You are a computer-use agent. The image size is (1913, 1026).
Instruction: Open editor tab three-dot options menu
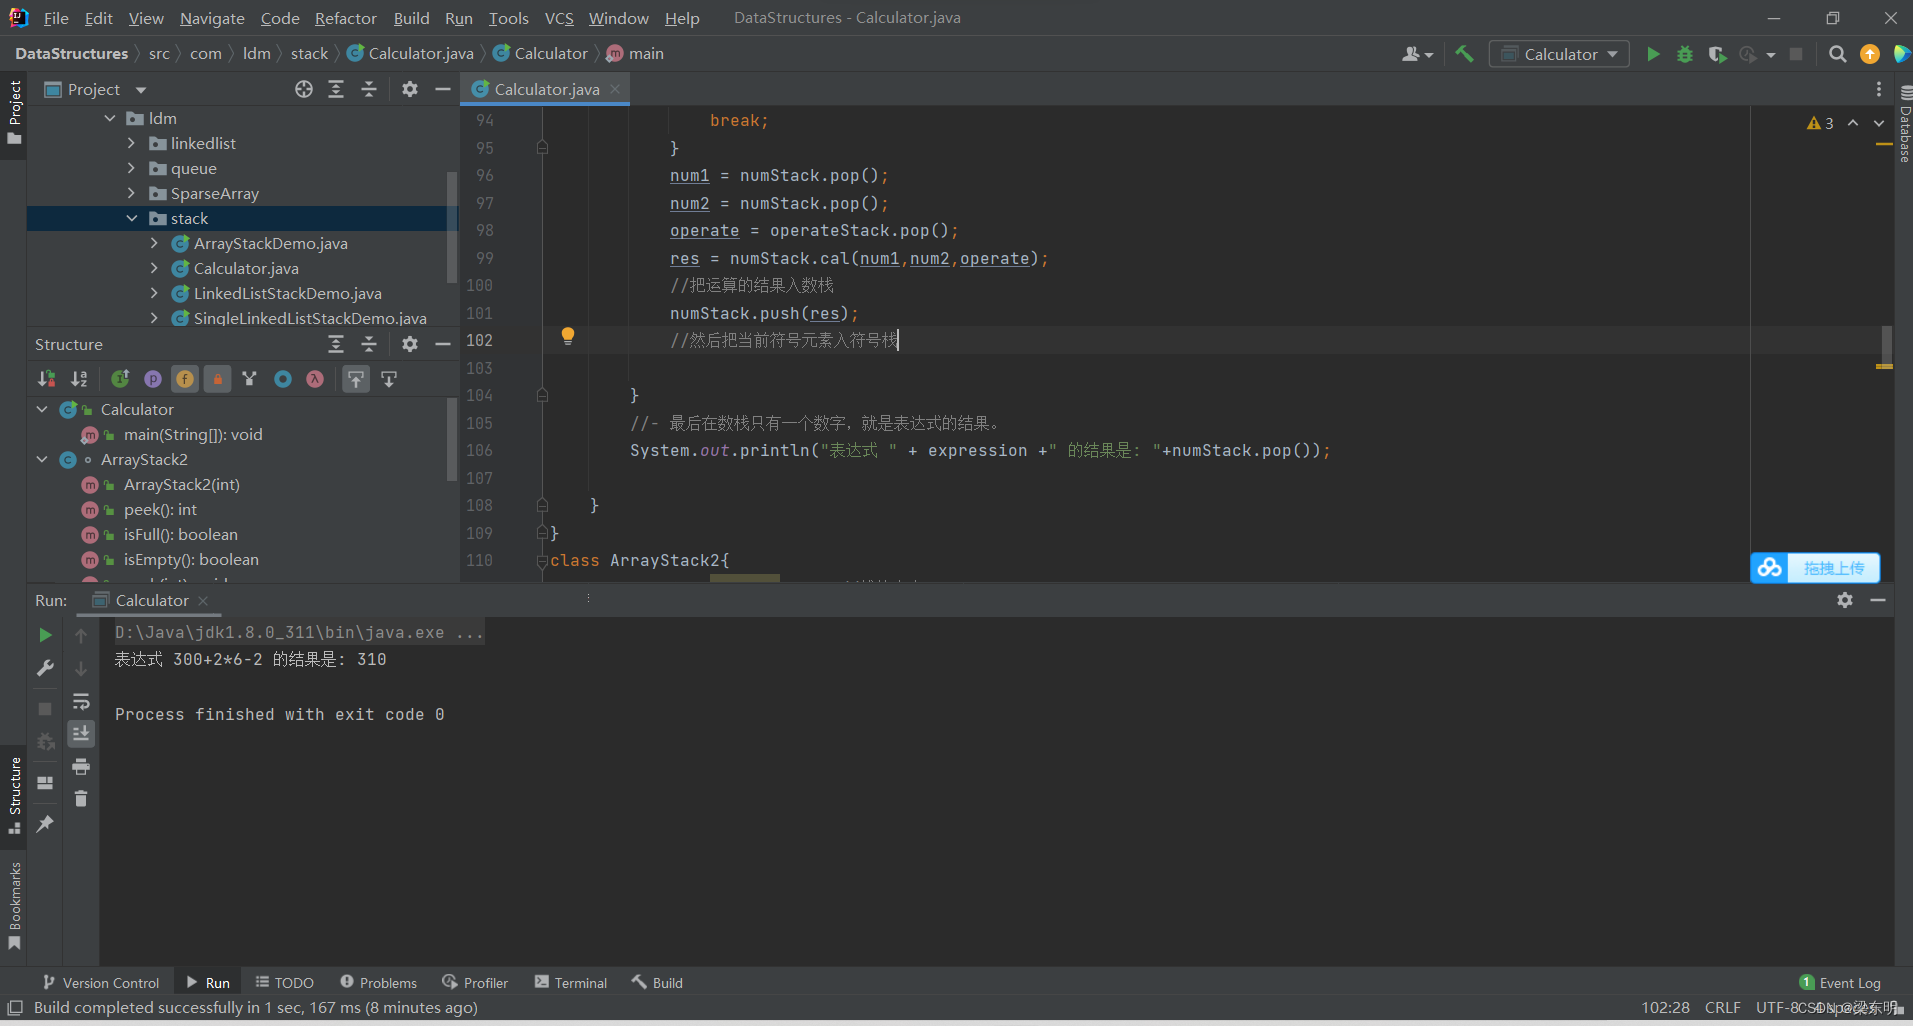(1879, 89)
